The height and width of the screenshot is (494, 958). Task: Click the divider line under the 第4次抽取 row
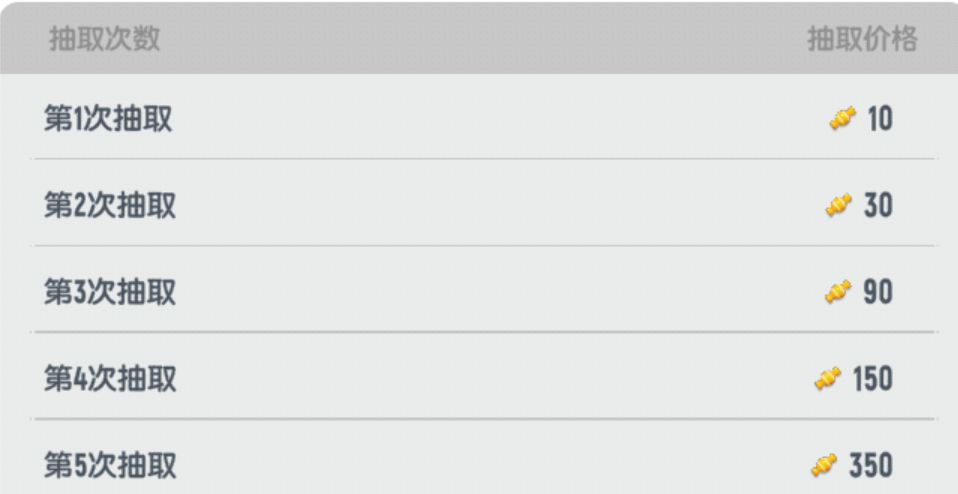(484, 419)
